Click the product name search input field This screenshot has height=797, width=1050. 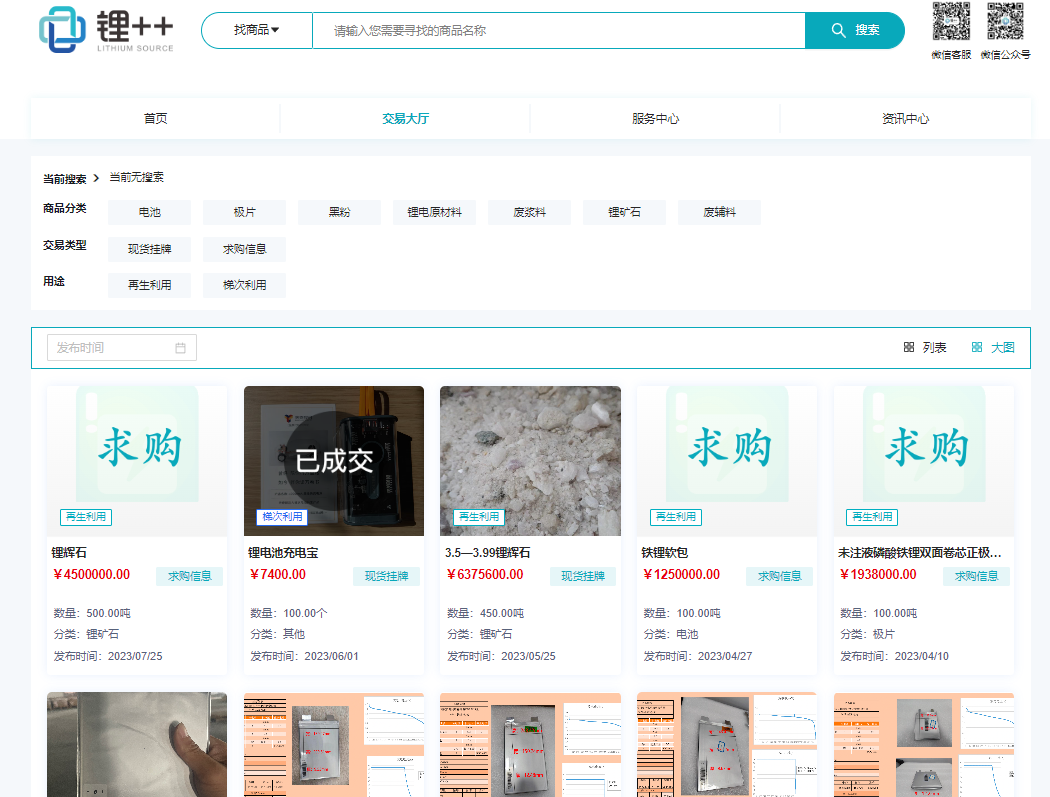pos(558,31)
